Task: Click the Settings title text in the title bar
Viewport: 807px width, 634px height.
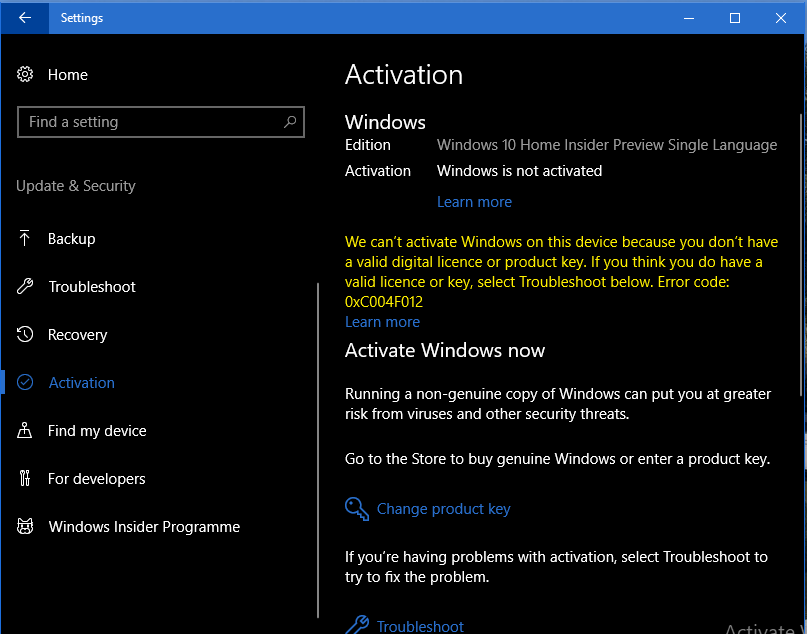Action: [82, 18]
